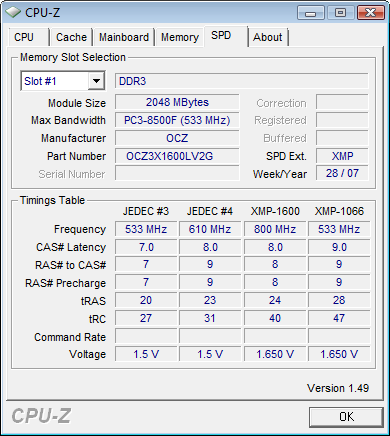
Task: Click the JEDEC #4 column header
Action: pyautogui.click(x=210, y=211)
